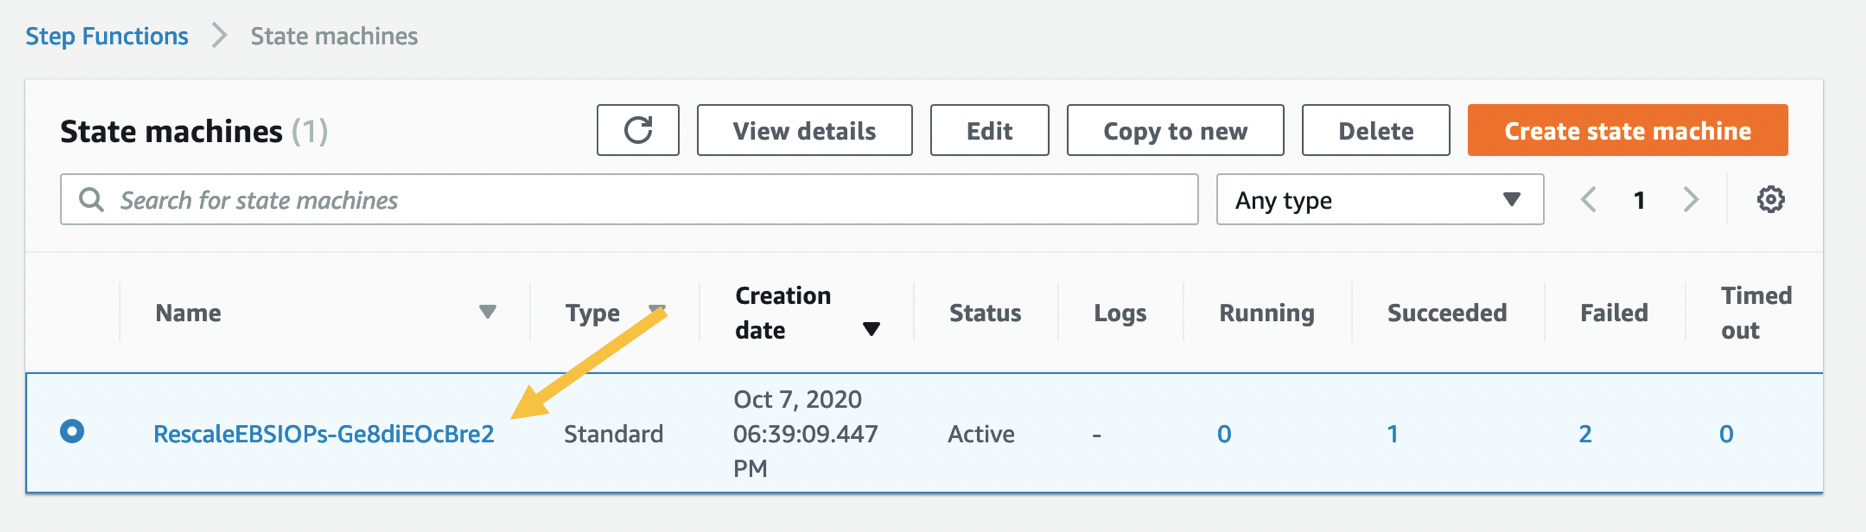Sort by Name column arrow

tap(487, 312)
